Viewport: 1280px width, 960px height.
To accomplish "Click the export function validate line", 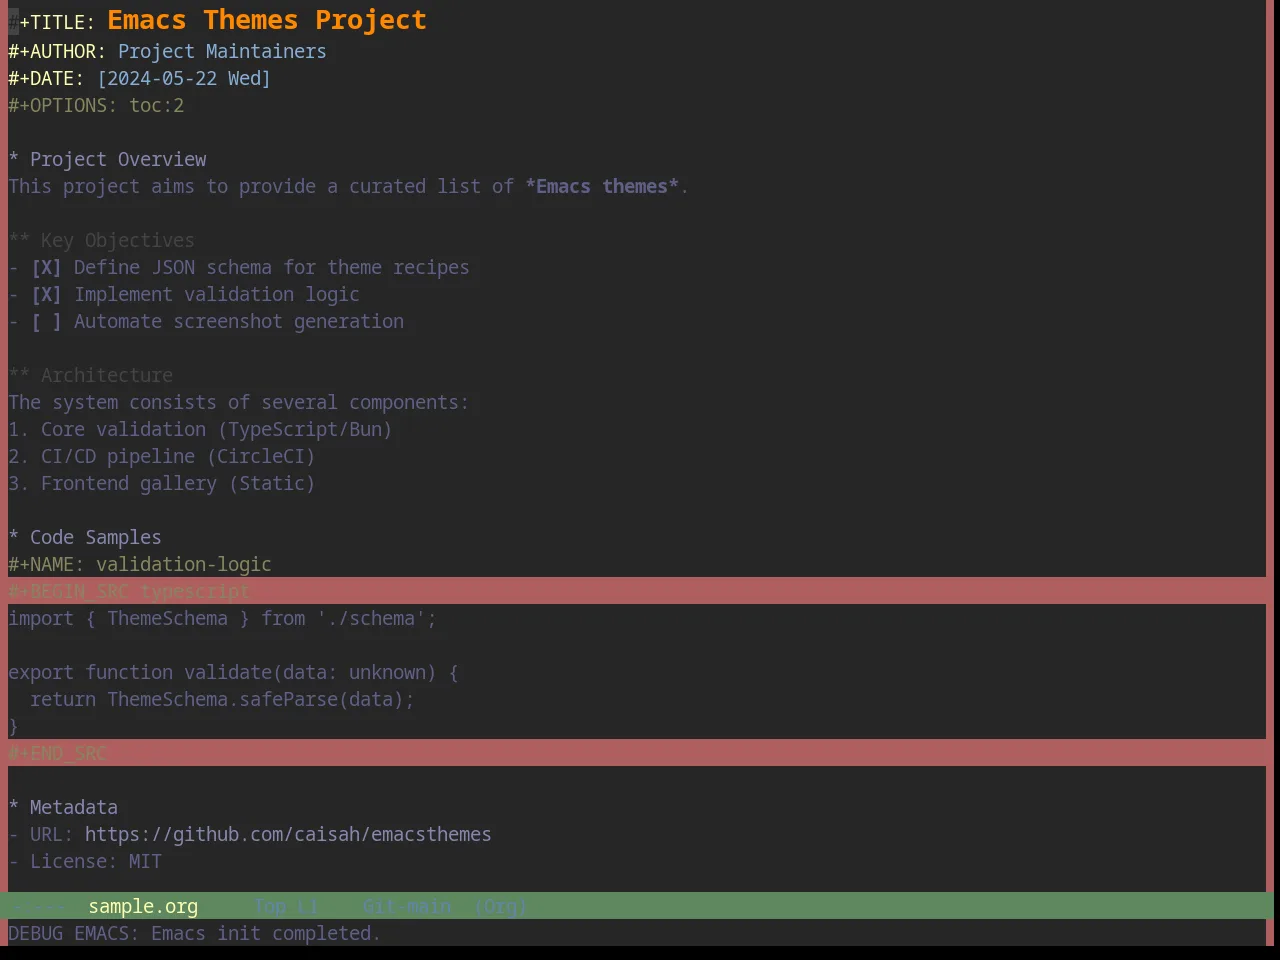I will click(x=233, y=672).
